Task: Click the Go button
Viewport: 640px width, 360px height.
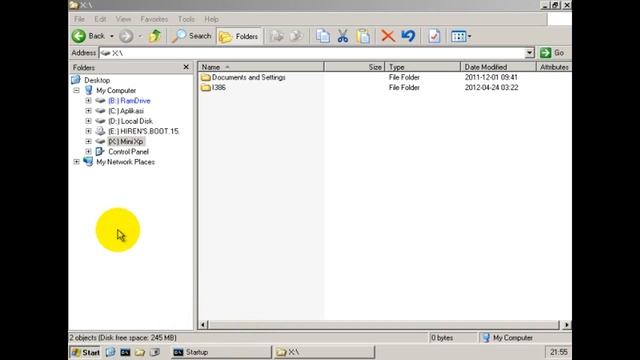Action: click(552, 53)
